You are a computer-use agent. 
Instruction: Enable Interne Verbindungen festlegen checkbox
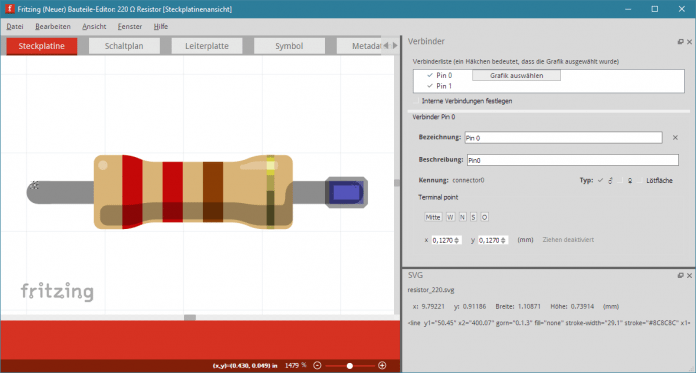[416, 101]
